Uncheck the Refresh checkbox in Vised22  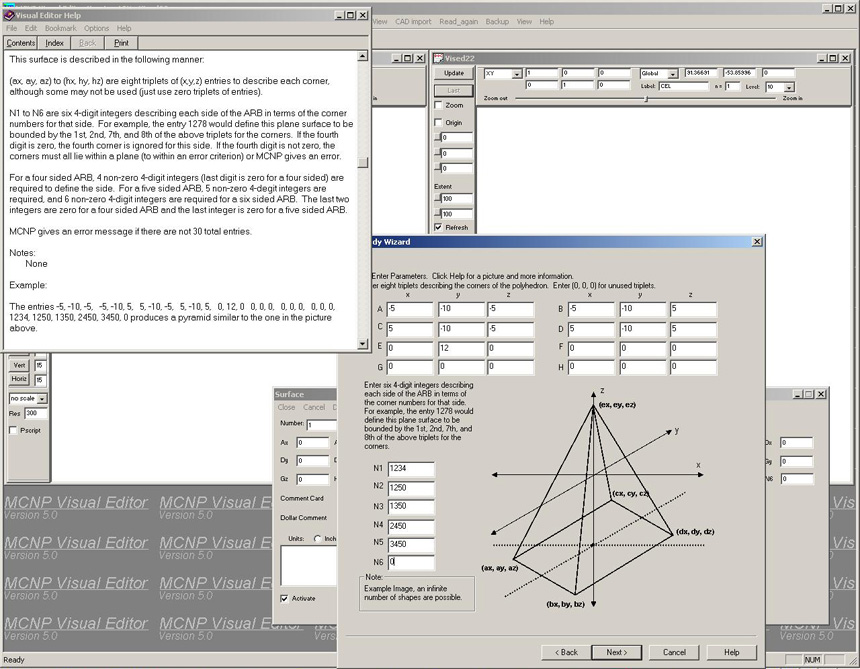[438, 227]
